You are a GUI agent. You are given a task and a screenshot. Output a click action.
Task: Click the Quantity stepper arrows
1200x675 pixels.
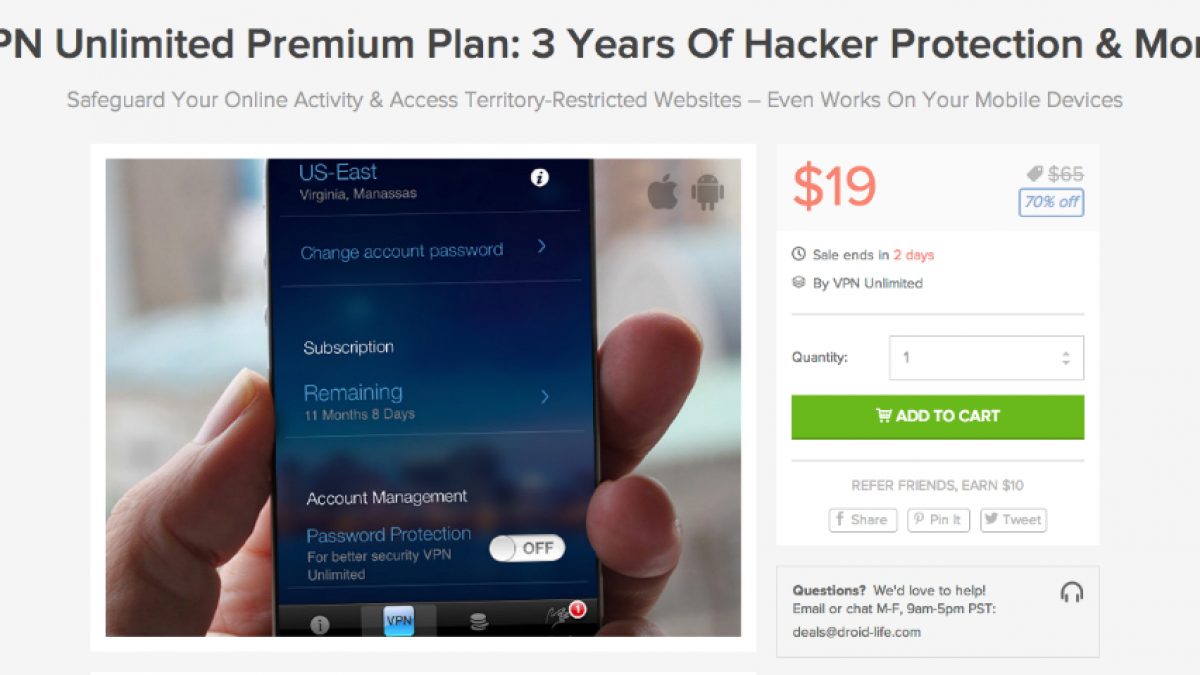[1066, 358]
